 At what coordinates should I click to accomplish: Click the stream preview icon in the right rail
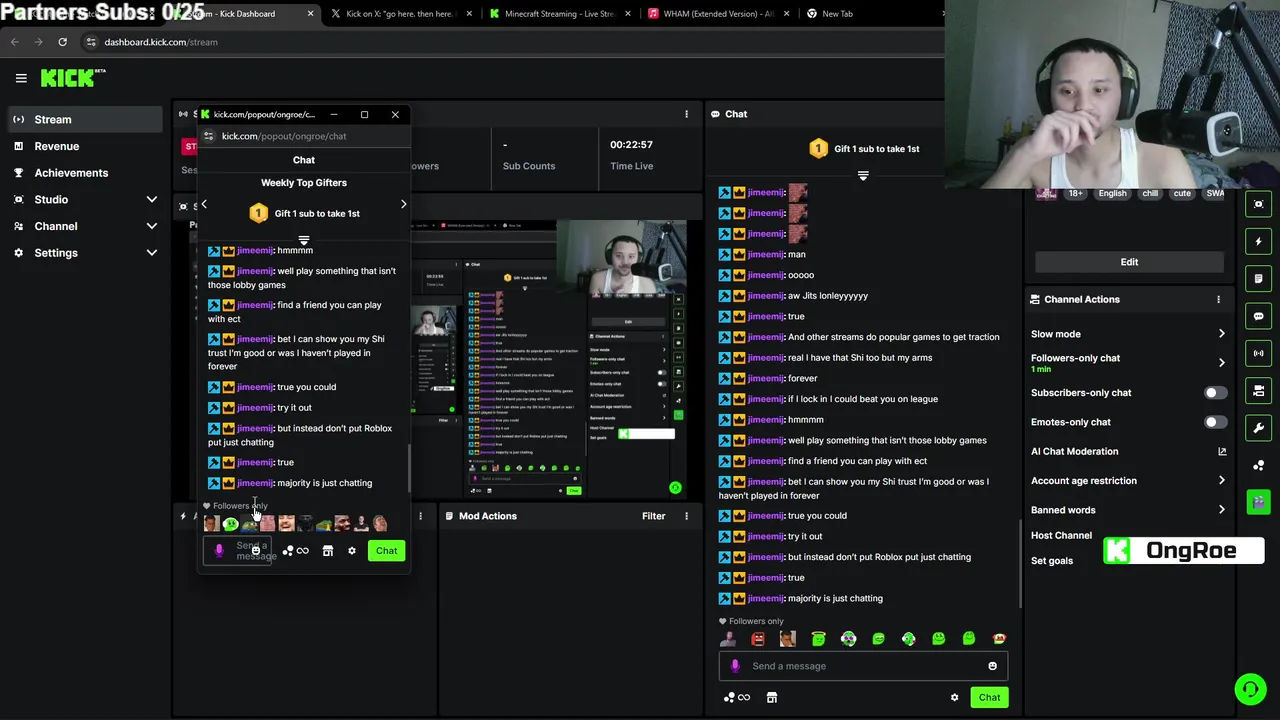pos(1259,204)
